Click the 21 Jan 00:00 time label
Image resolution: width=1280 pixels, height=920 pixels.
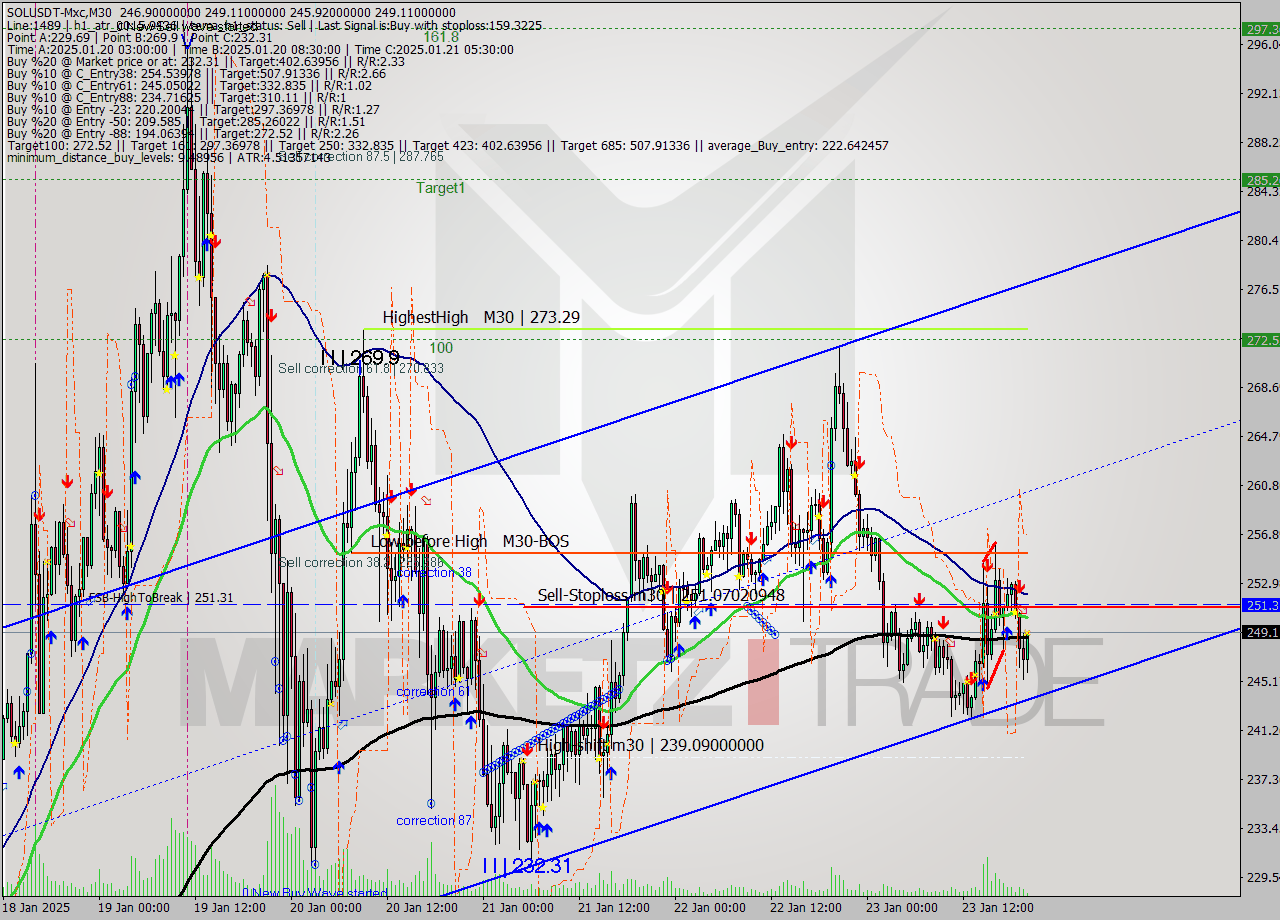518,908
